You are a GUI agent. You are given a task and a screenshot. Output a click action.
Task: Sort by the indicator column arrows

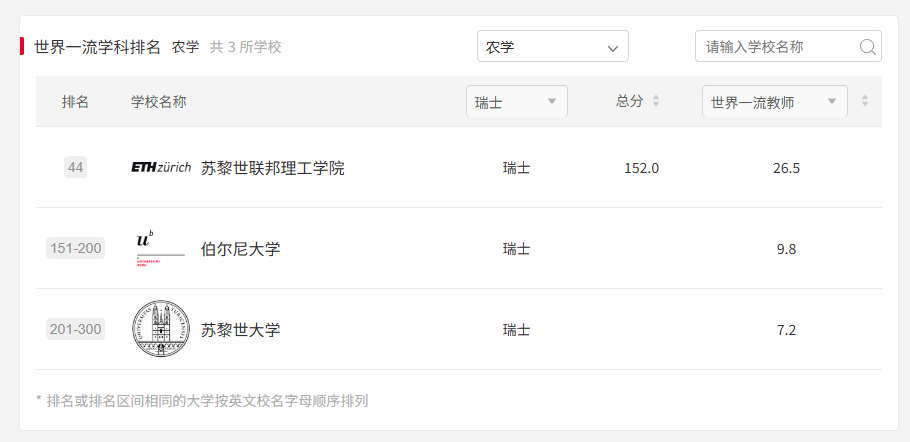tap(865, 101)
